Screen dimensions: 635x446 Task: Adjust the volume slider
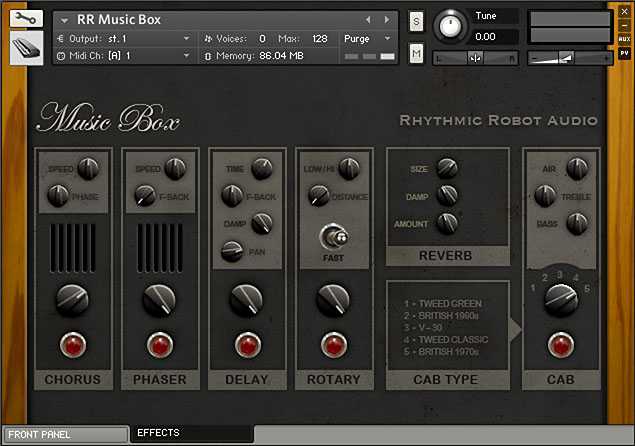point(569,58)
